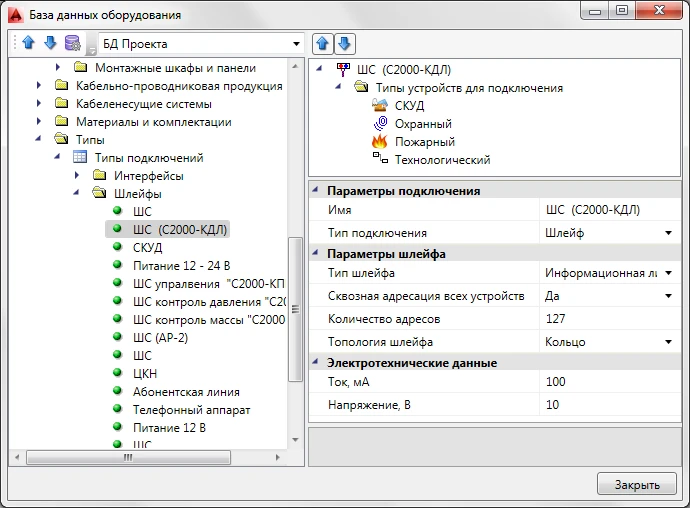Viewport: 690px width, 508px height.
Task: Collapse the Параметры шлейфа section
Action: point(316,253)
